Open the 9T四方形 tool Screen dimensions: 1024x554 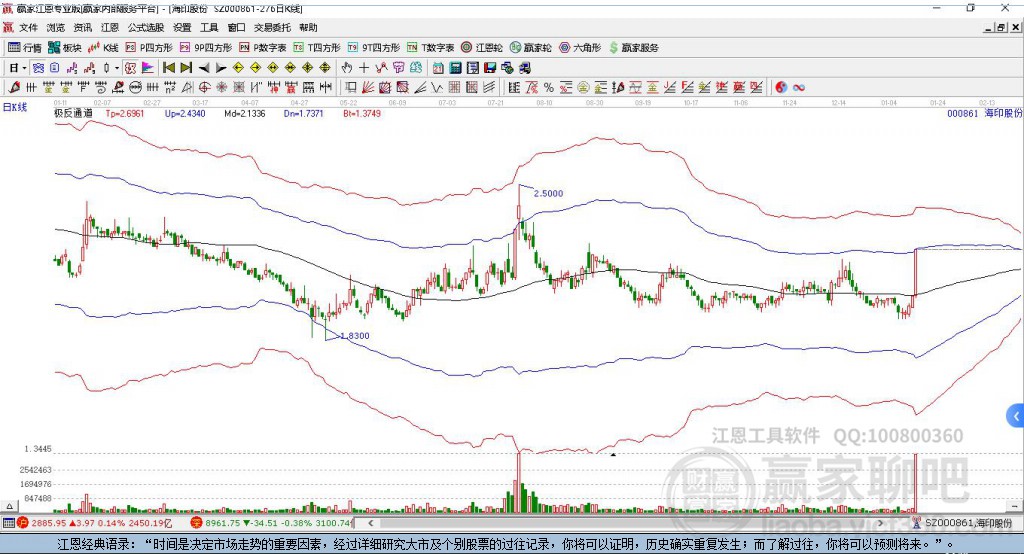click(x=374, y=48)
